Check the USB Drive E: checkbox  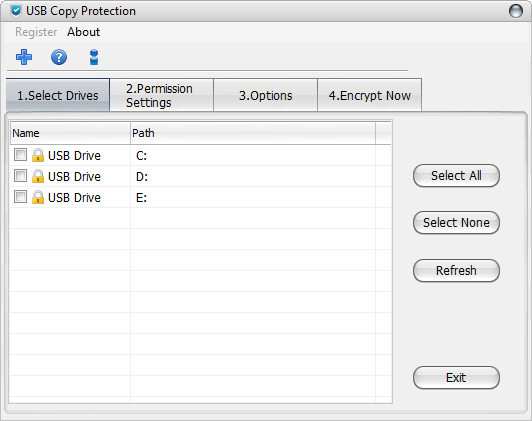[x=20, y=197]
